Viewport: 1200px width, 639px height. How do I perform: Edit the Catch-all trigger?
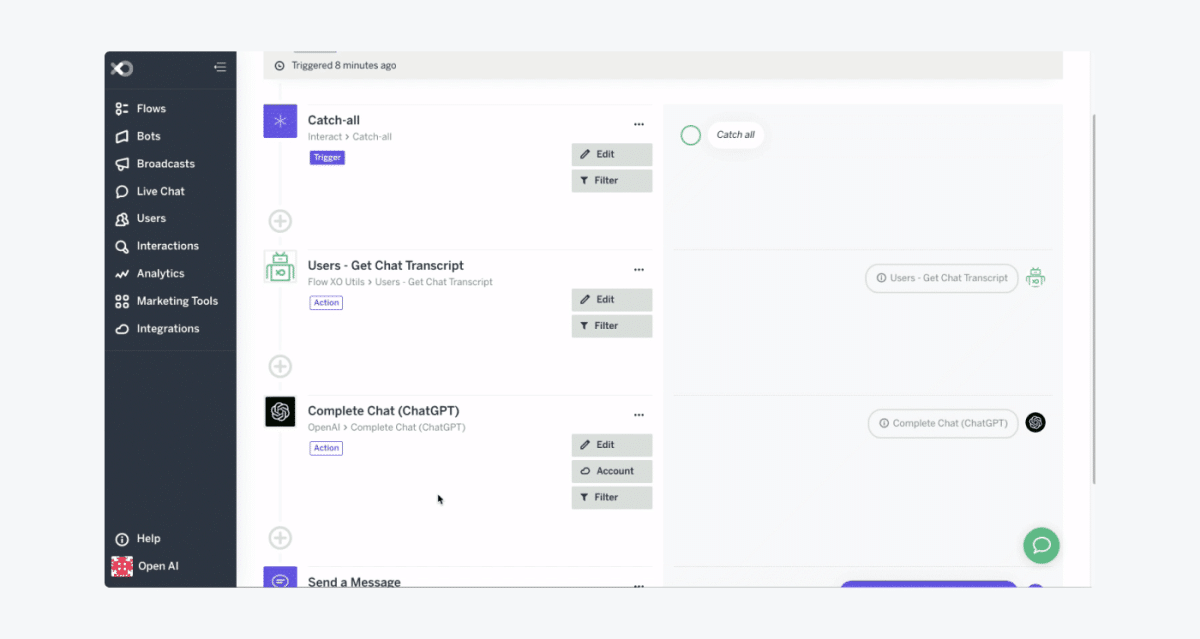click(611, 154)
